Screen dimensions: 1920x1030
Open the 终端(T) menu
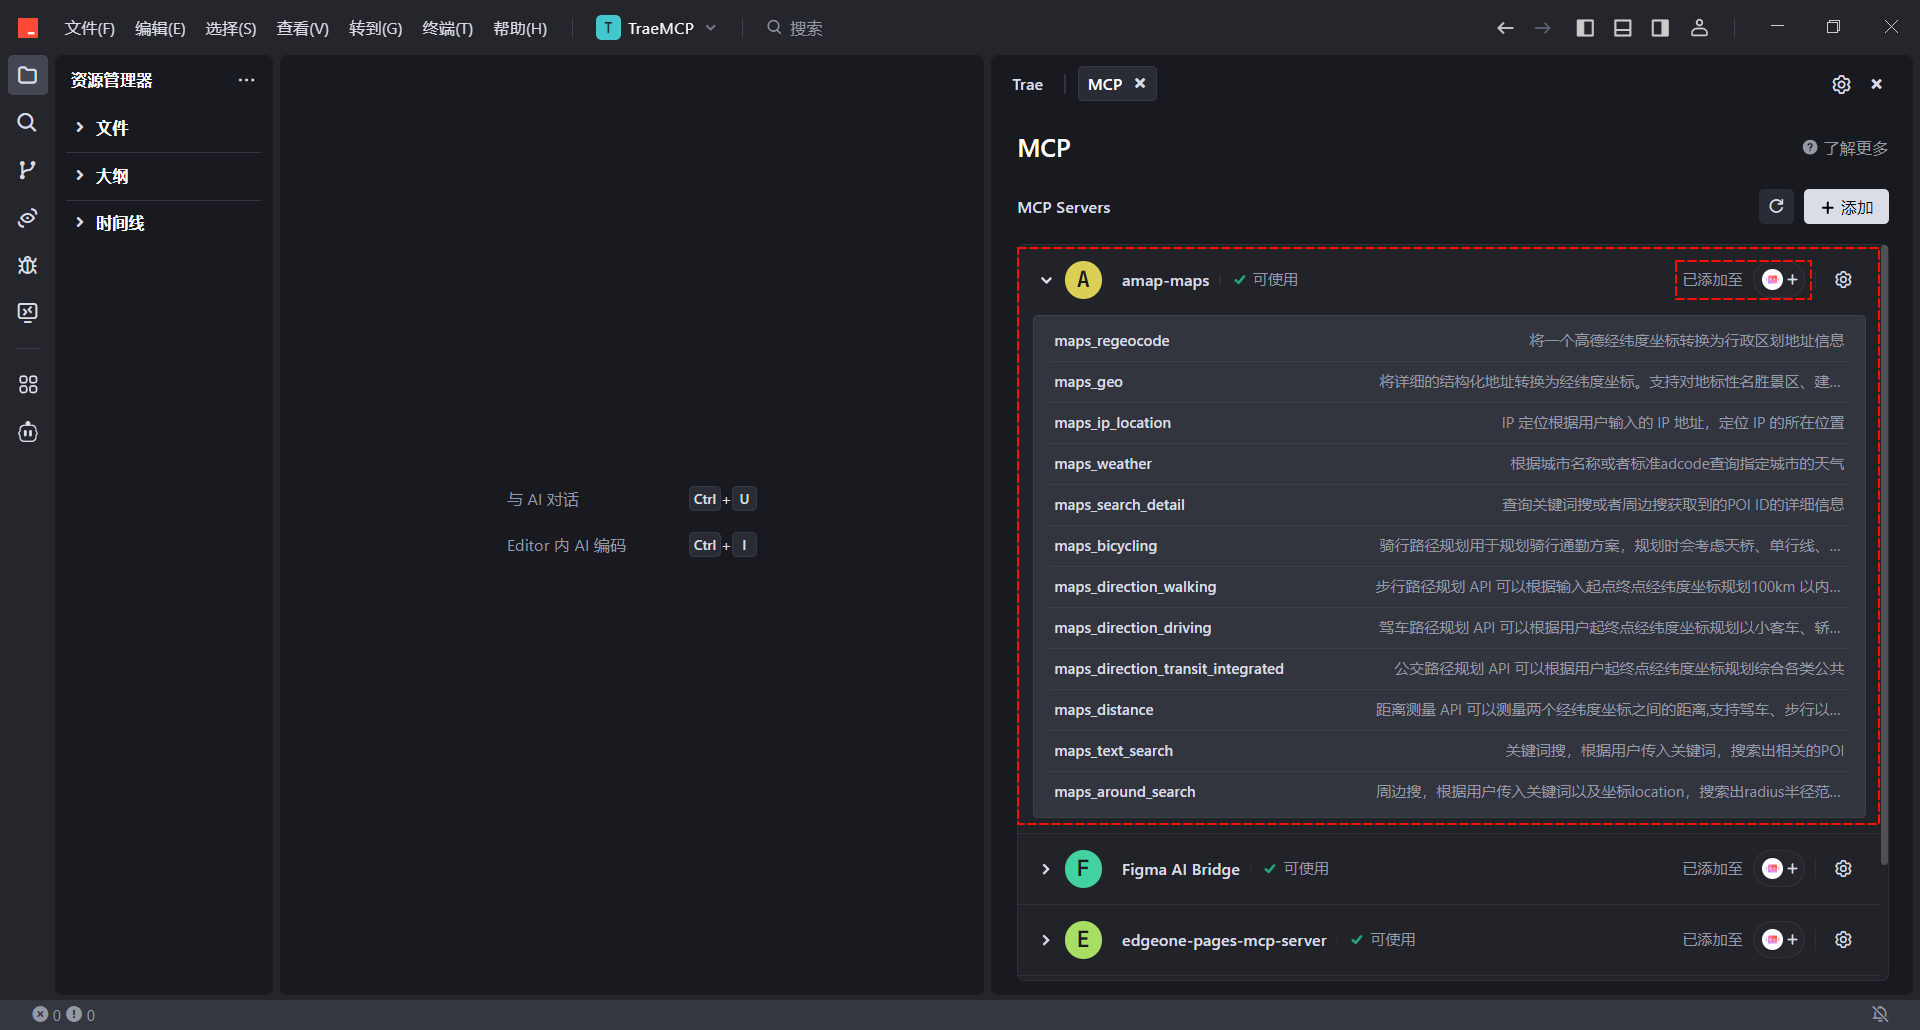click(x=447, y=28)
